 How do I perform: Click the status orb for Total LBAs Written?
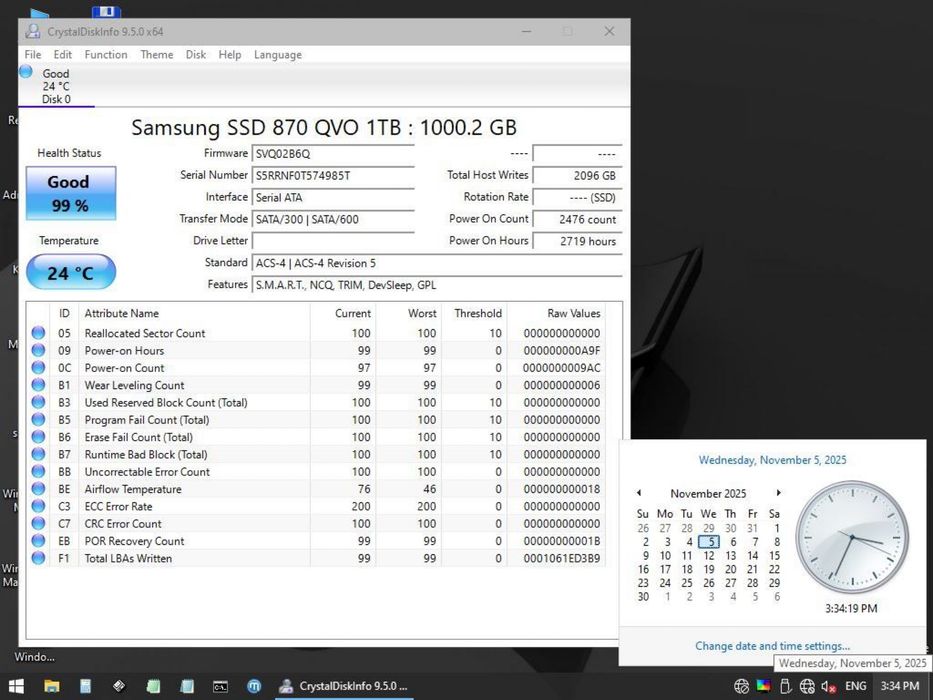tap(38, 558)
